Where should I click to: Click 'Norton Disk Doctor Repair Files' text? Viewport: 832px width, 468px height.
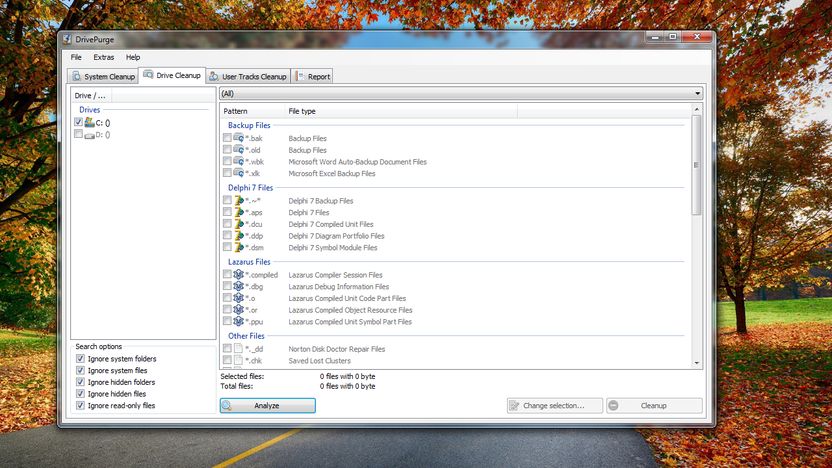coord(336,349)
